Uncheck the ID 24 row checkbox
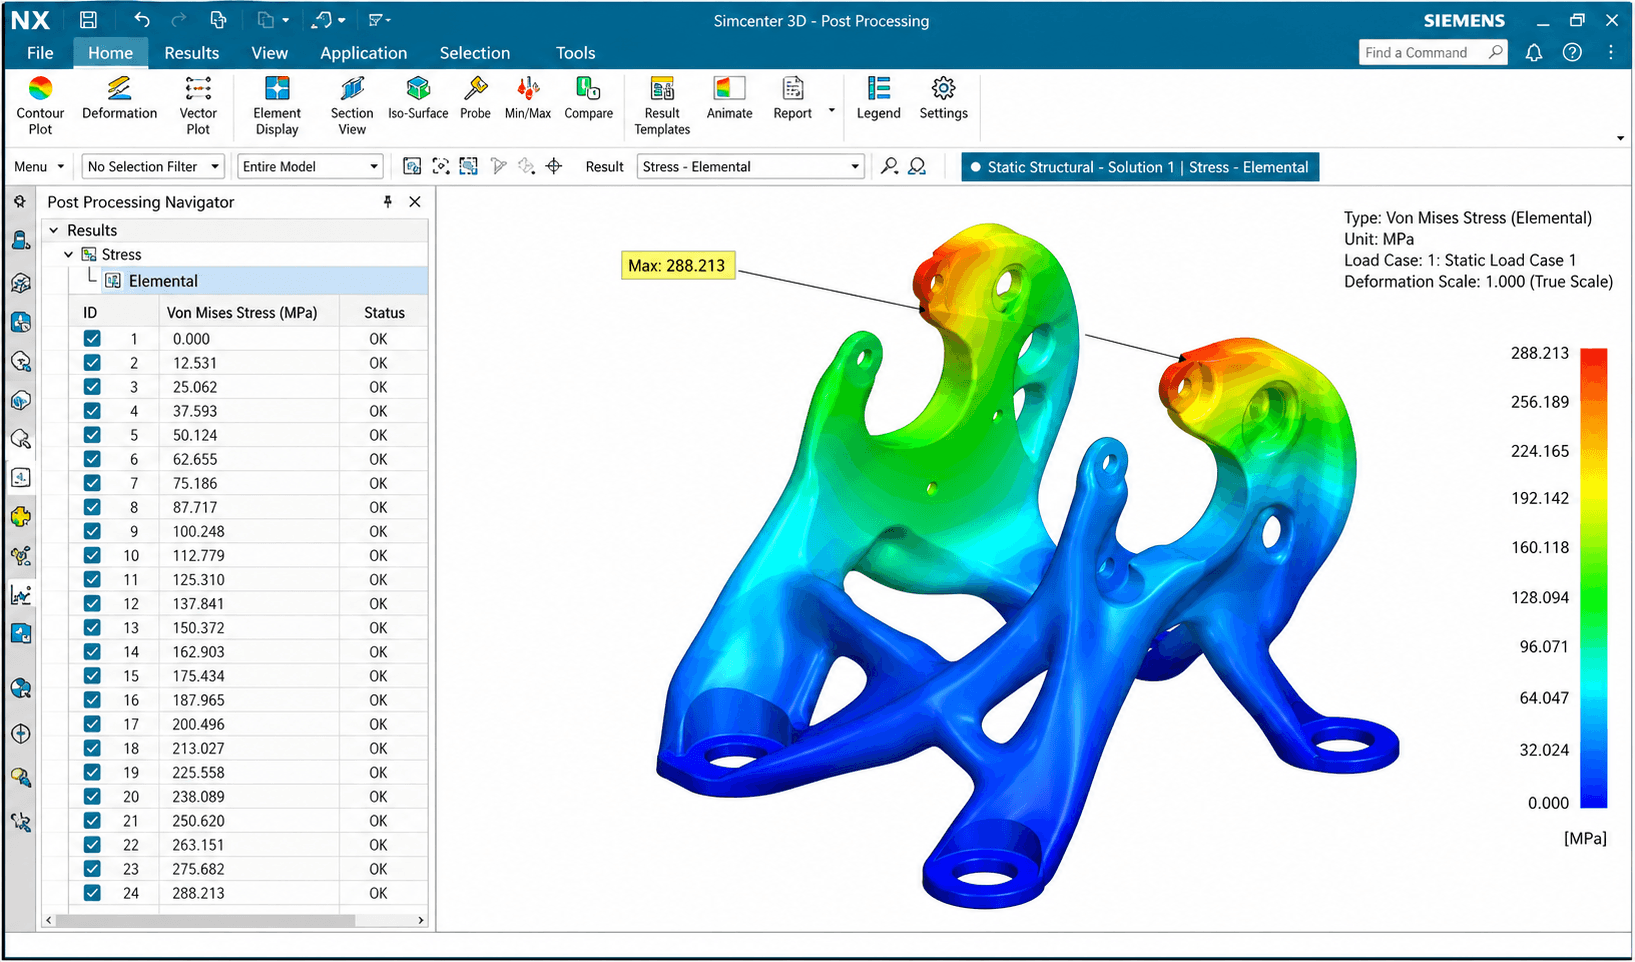 tap(92, 893)
